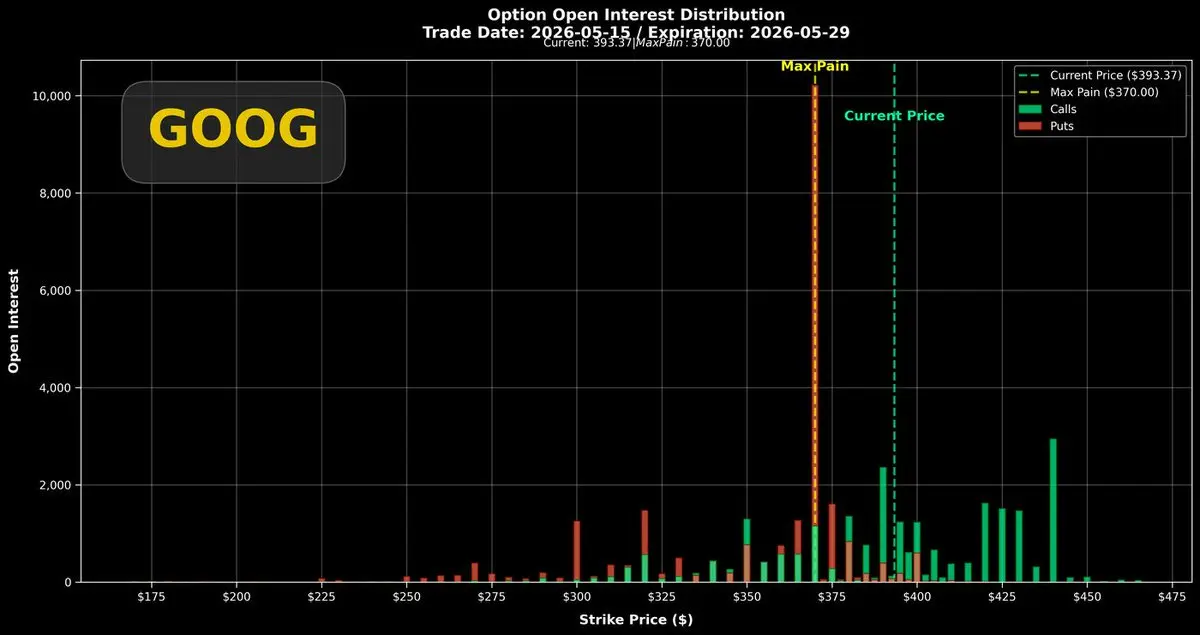This screenshot has width=1200, height=635.
Task: Click the call bar at $420 strike
Action: 985,542
